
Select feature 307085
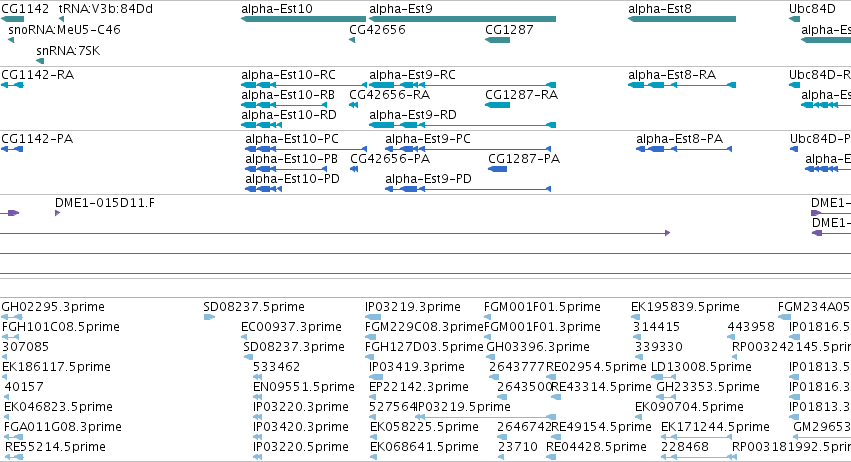click(5, 357)
